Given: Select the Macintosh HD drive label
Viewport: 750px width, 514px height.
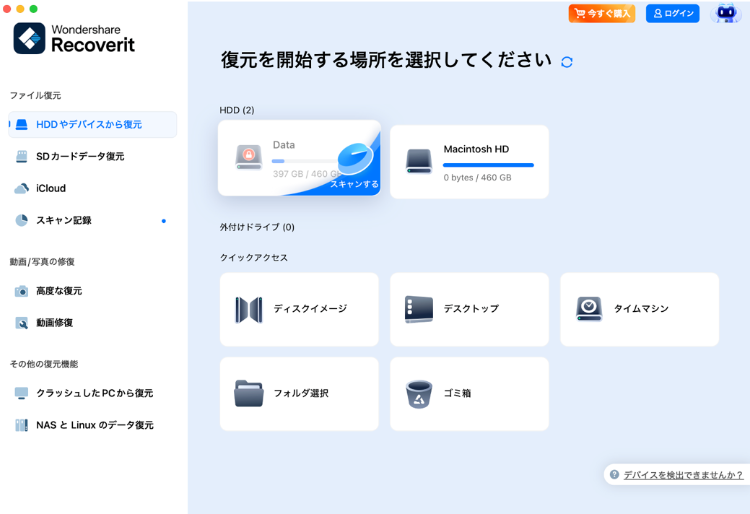Looking at the screenshot, I should click(476, 149).
